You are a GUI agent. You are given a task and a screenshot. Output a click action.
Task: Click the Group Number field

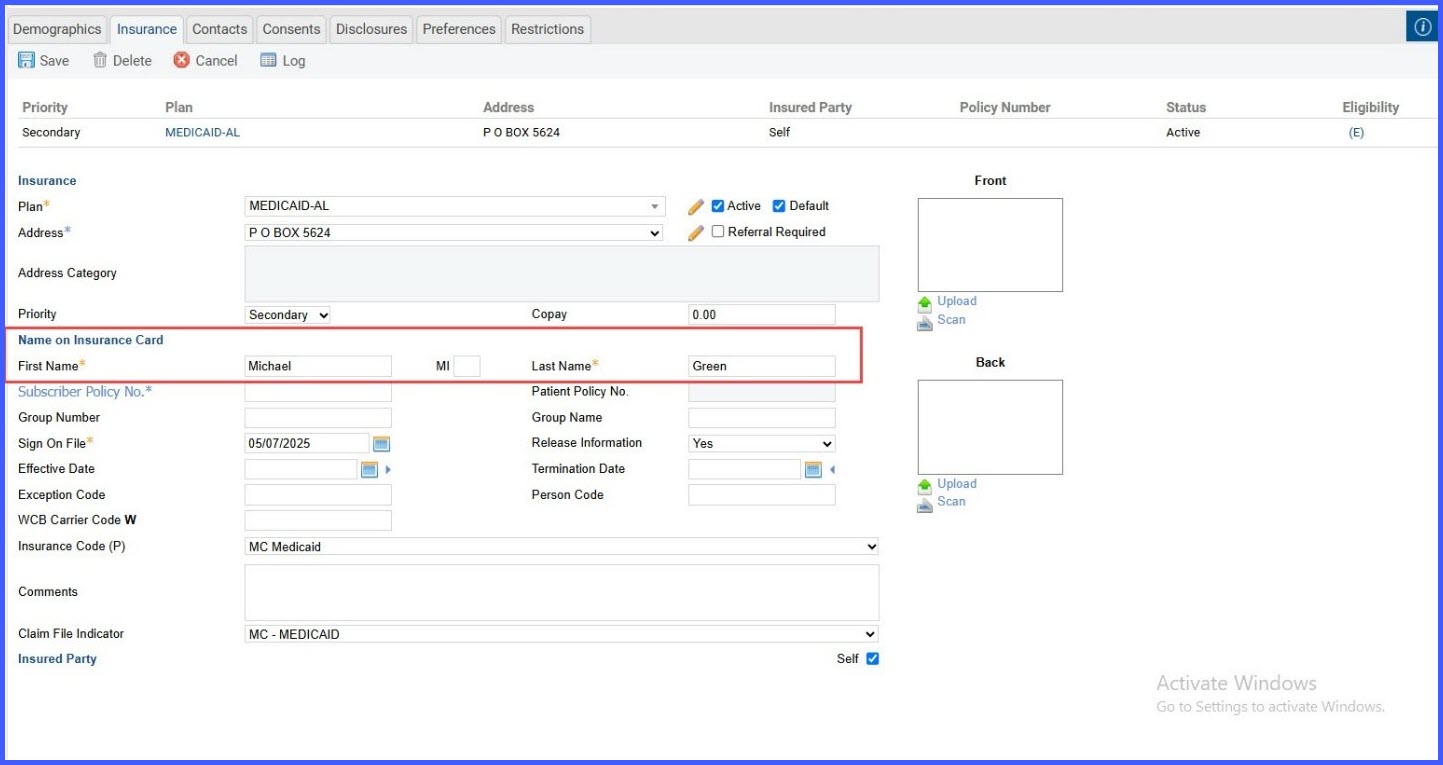[x=318, y=418]
